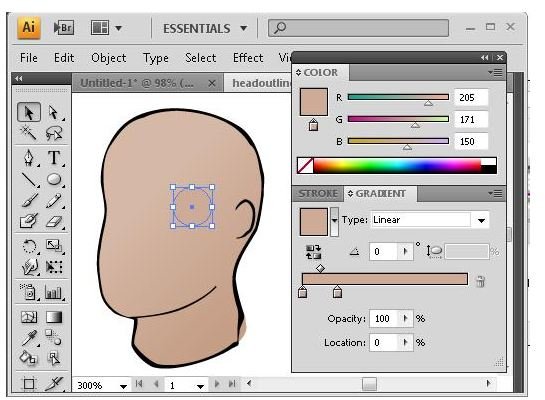Open the Object menu
Viewport: 545px width, 400px height.
click(108, 58)
